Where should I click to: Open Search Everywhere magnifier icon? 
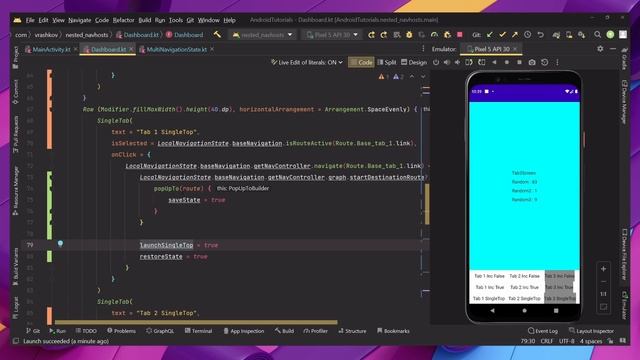coord(598,35)
